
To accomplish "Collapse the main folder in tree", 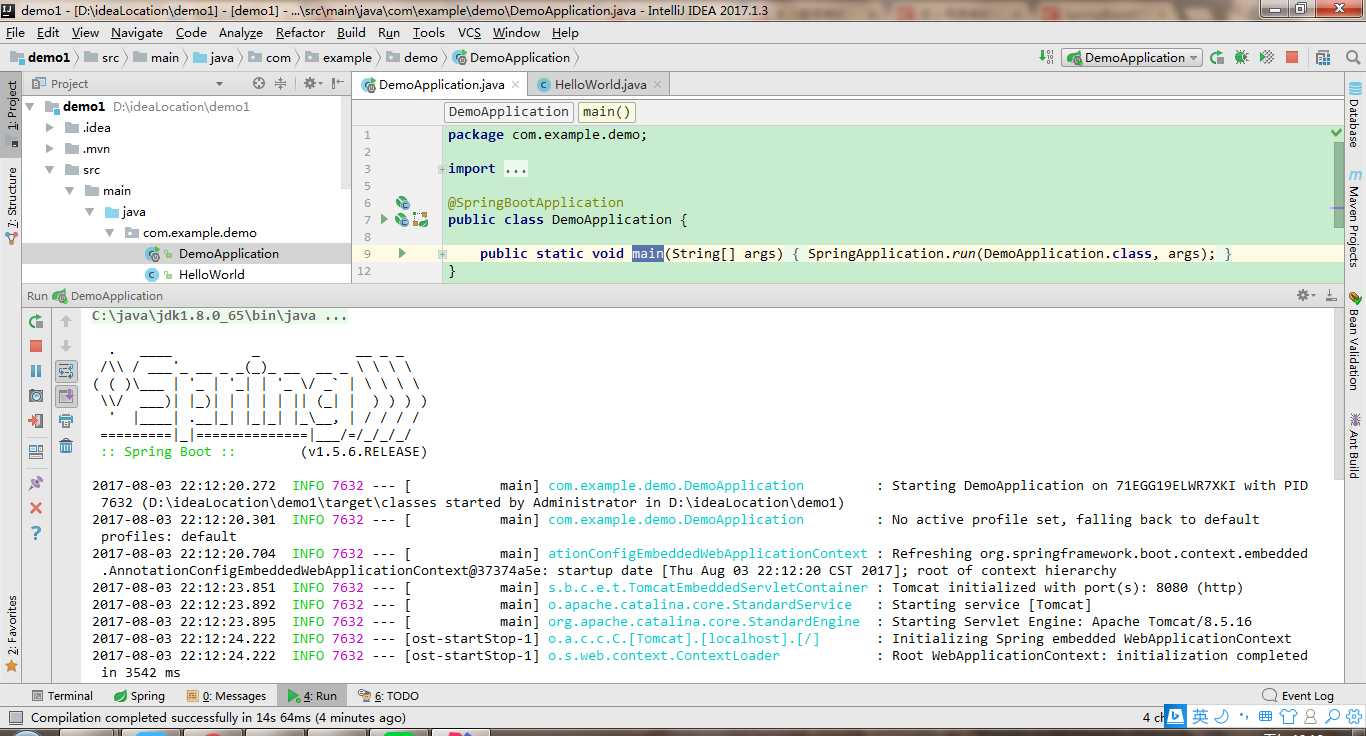I will pyautogui.click(x=70, y=191).
